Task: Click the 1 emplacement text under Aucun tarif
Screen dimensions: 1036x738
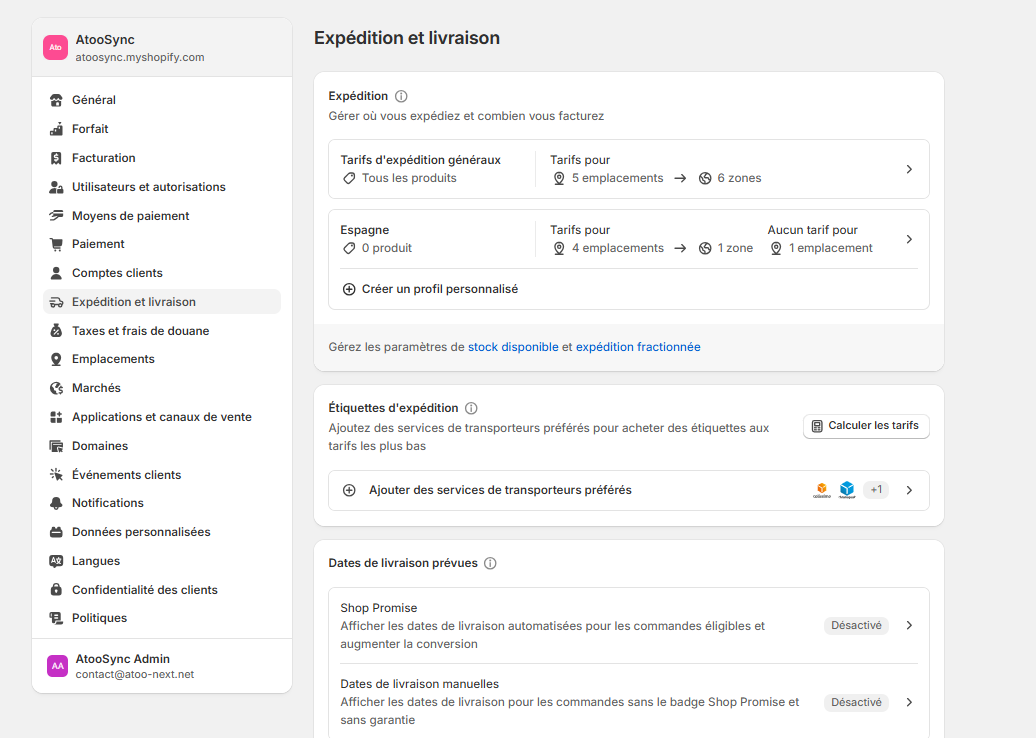Action: tap(831, 248)
